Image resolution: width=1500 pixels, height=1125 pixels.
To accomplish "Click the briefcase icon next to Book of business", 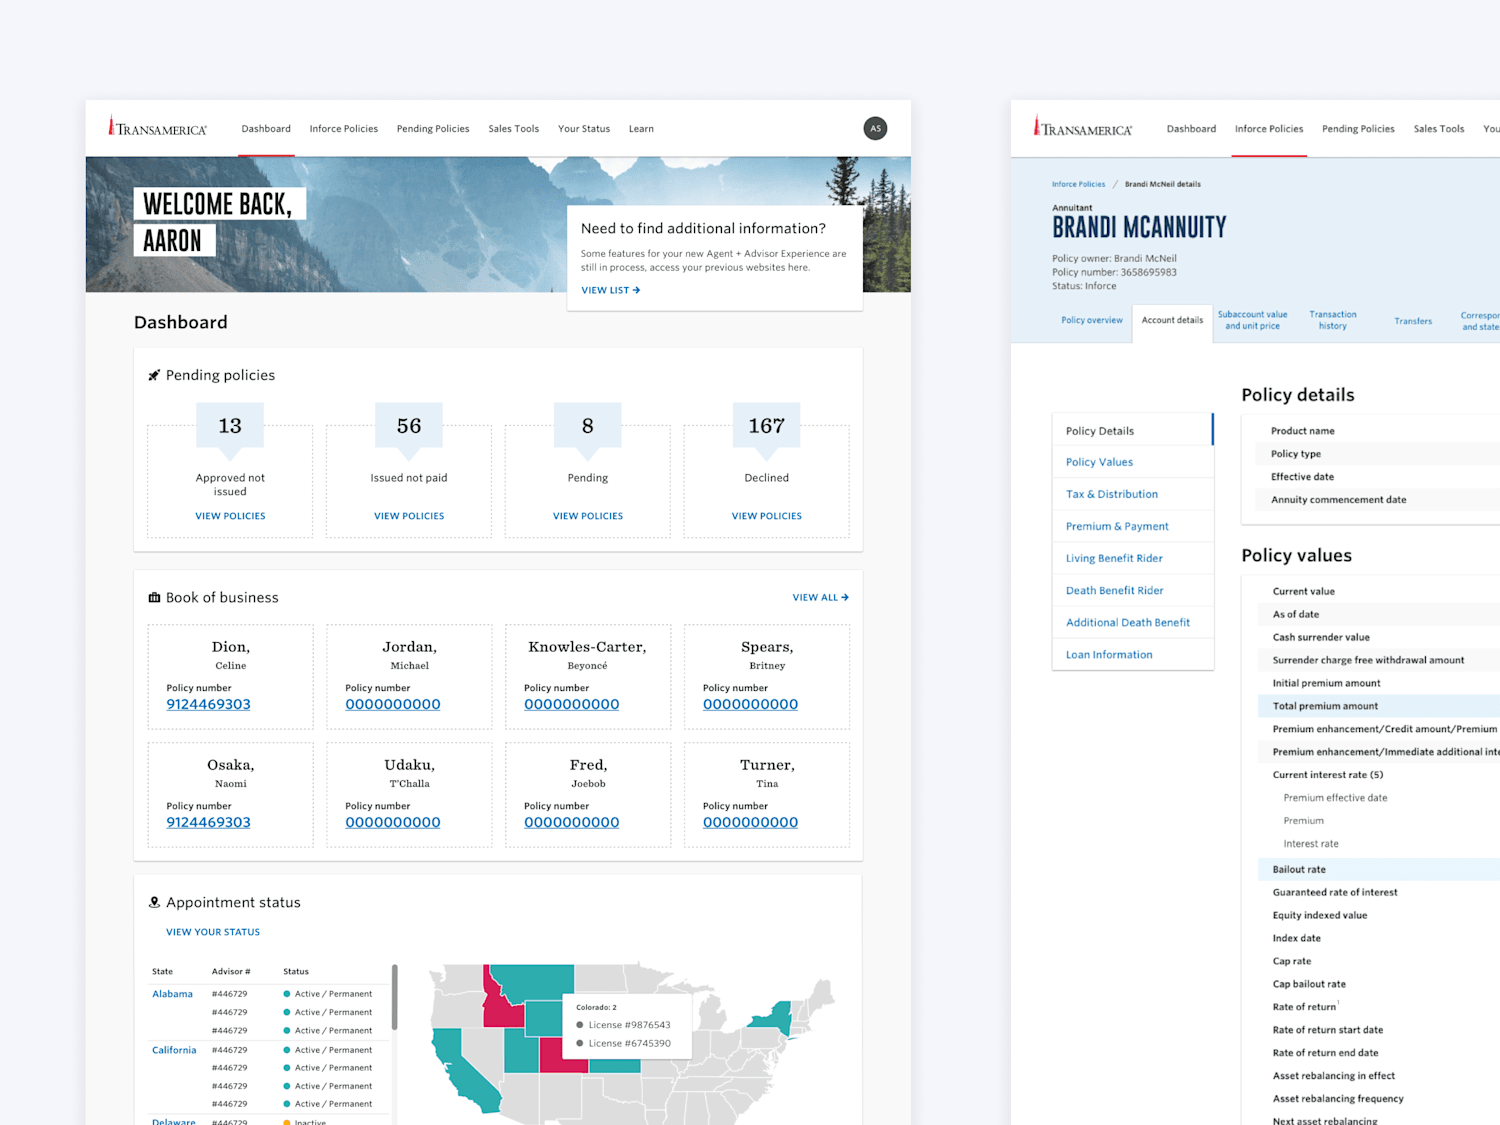I will click(154, 597).
